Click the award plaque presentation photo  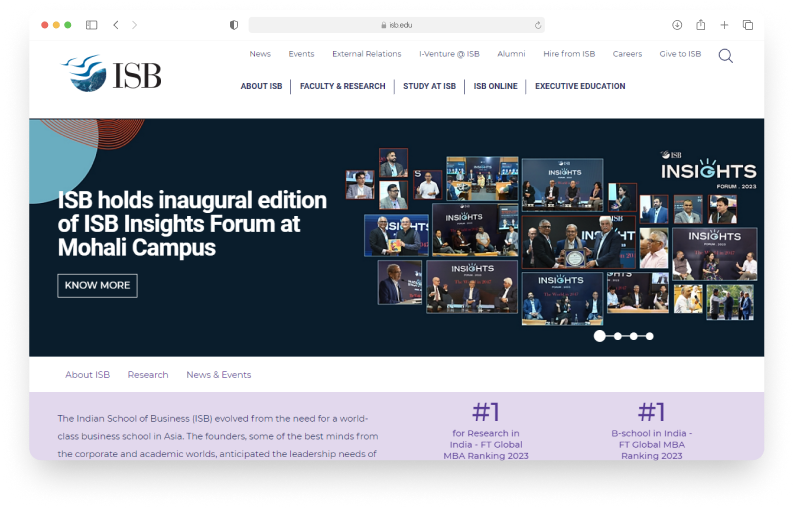pos(579,243)
